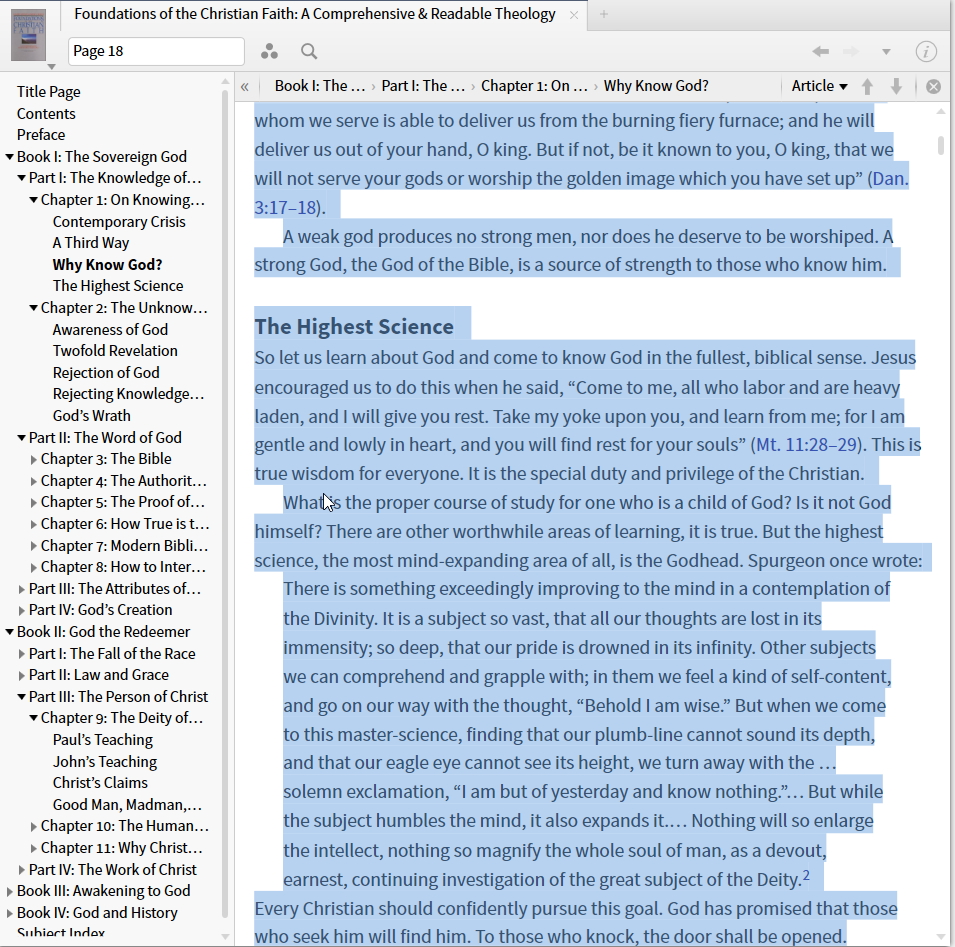Collapse Chapter 9: The Deity of…
This screenshot has width=955, height=947.
click(33, 718)
